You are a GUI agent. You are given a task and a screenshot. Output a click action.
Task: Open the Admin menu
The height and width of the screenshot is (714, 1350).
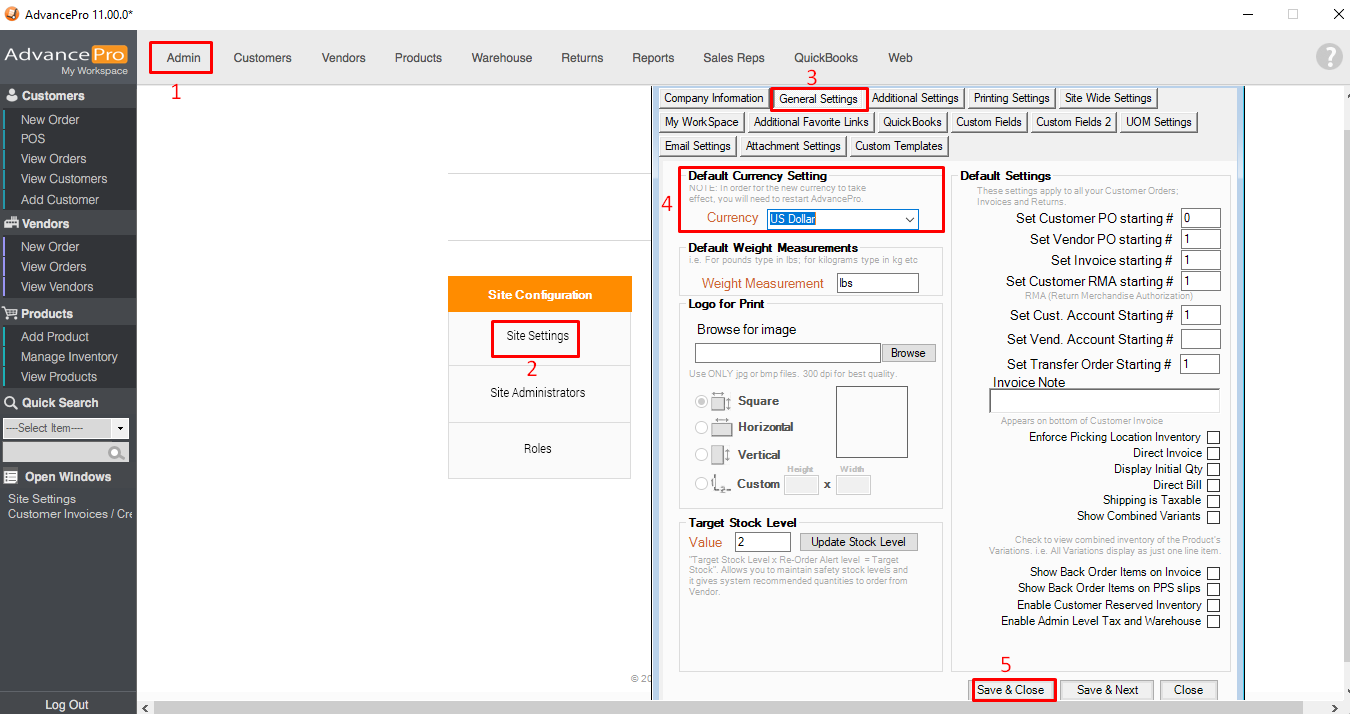click(183, 58)
